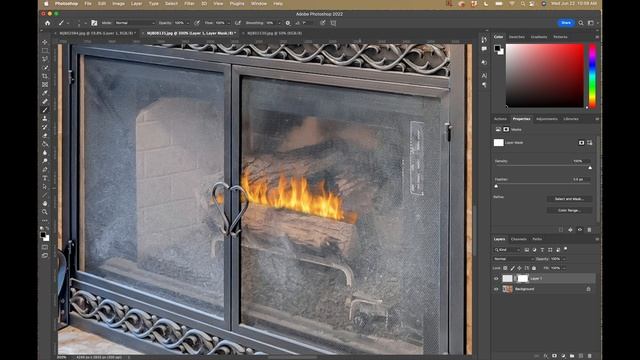
Task: Open the brush Mode dropdown
Action: click(135, 23)
